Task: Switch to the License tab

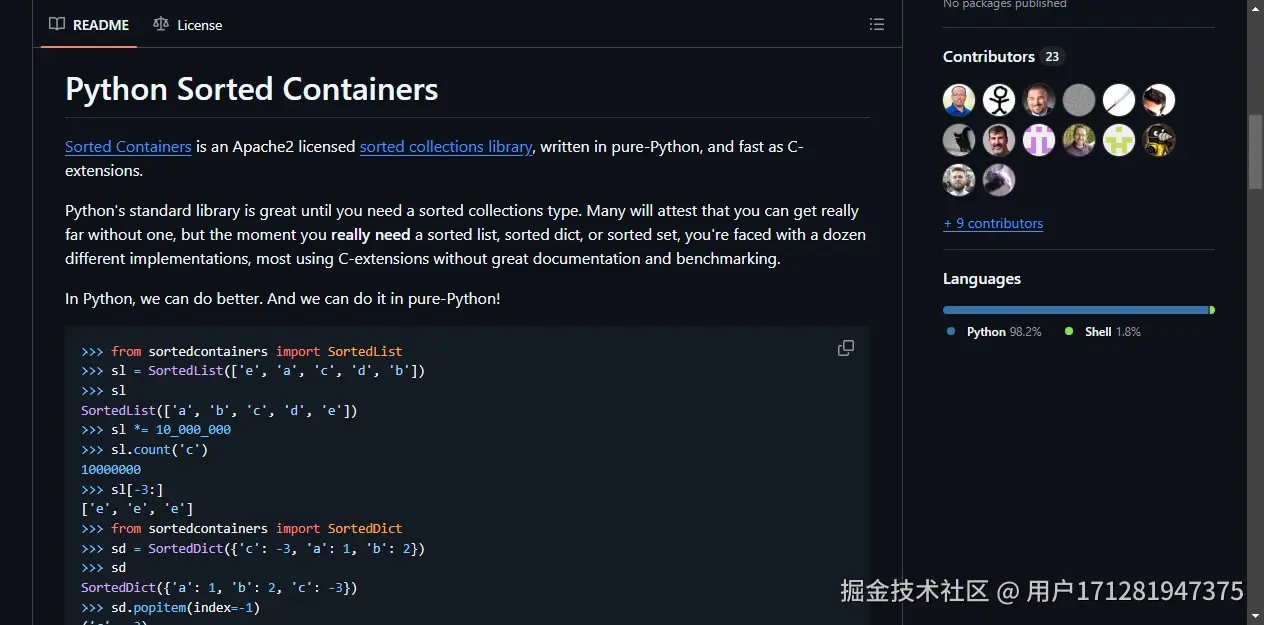Action: [x=187, y=25]
